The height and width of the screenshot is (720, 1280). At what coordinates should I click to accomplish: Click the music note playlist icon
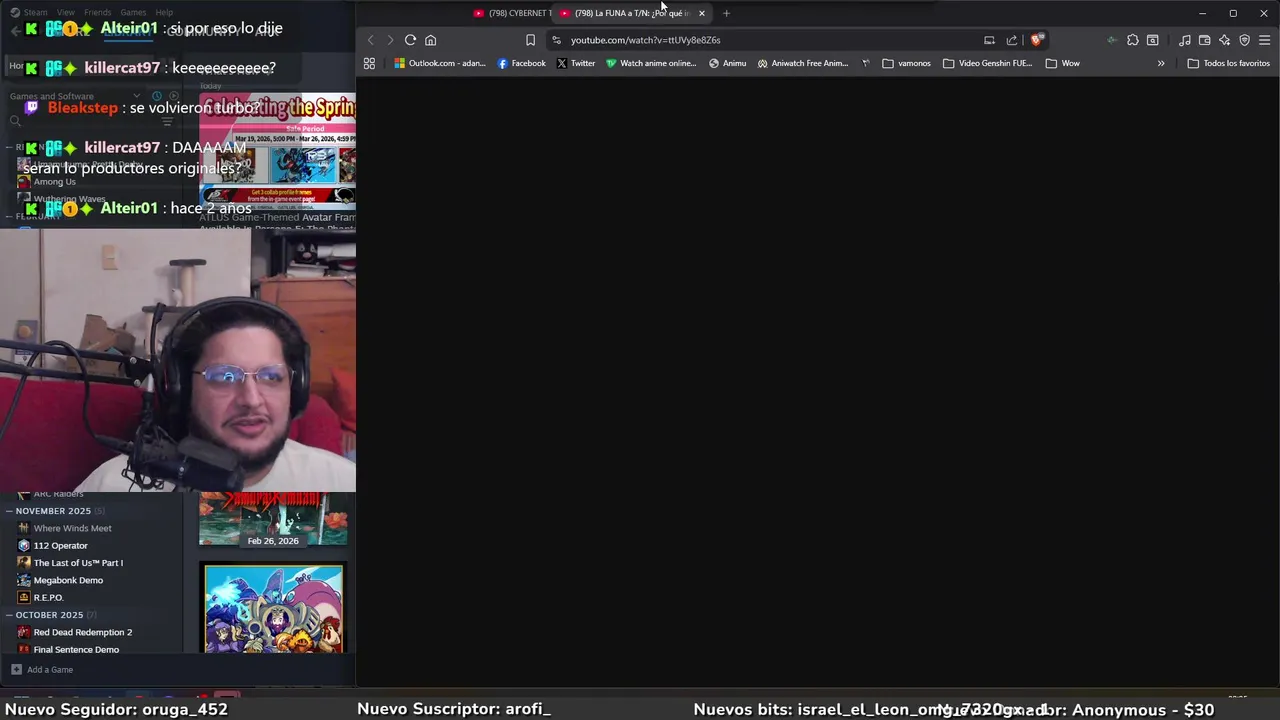click(1184, 40)
